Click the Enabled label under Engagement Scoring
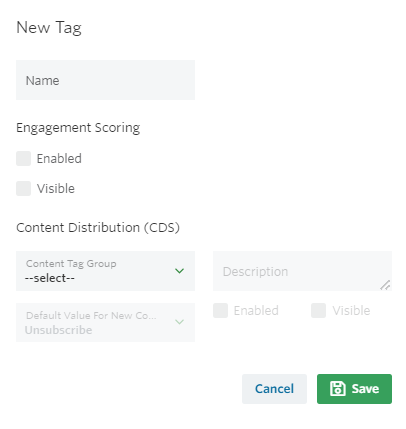406x429 pixels. click(59, 158)
